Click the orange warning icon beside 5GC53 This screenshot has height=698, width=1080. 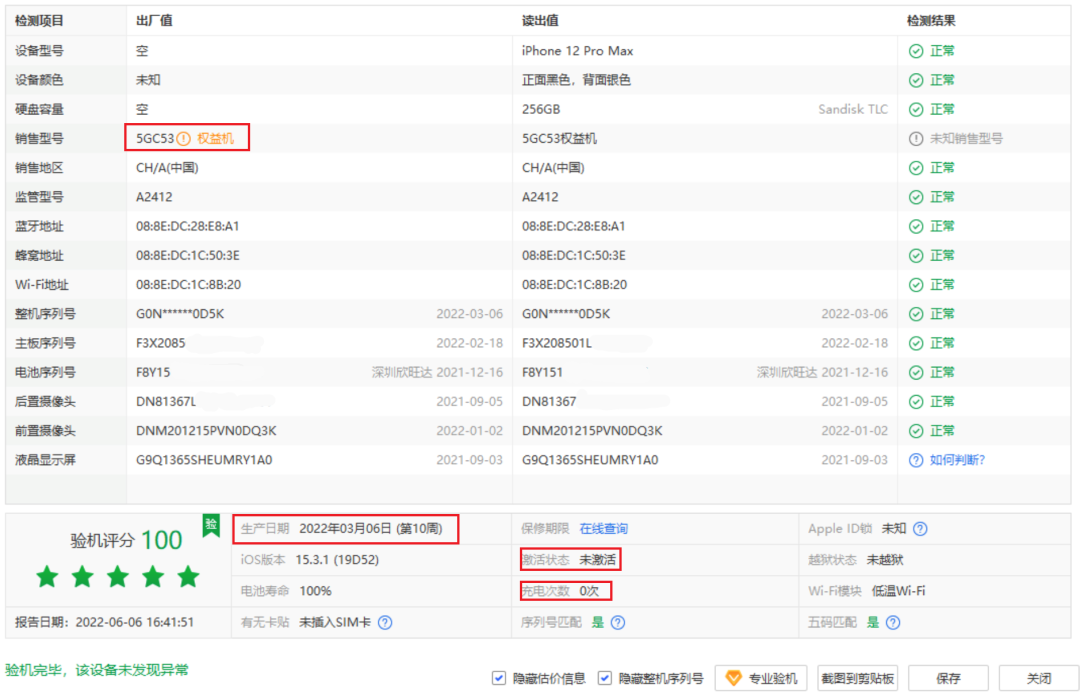[183, 138]
